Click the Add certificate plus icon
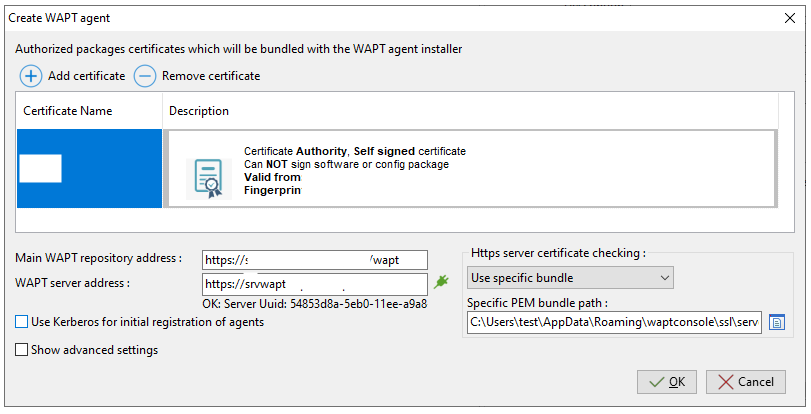This screenshot has width=811, height=414. (31, 76)
